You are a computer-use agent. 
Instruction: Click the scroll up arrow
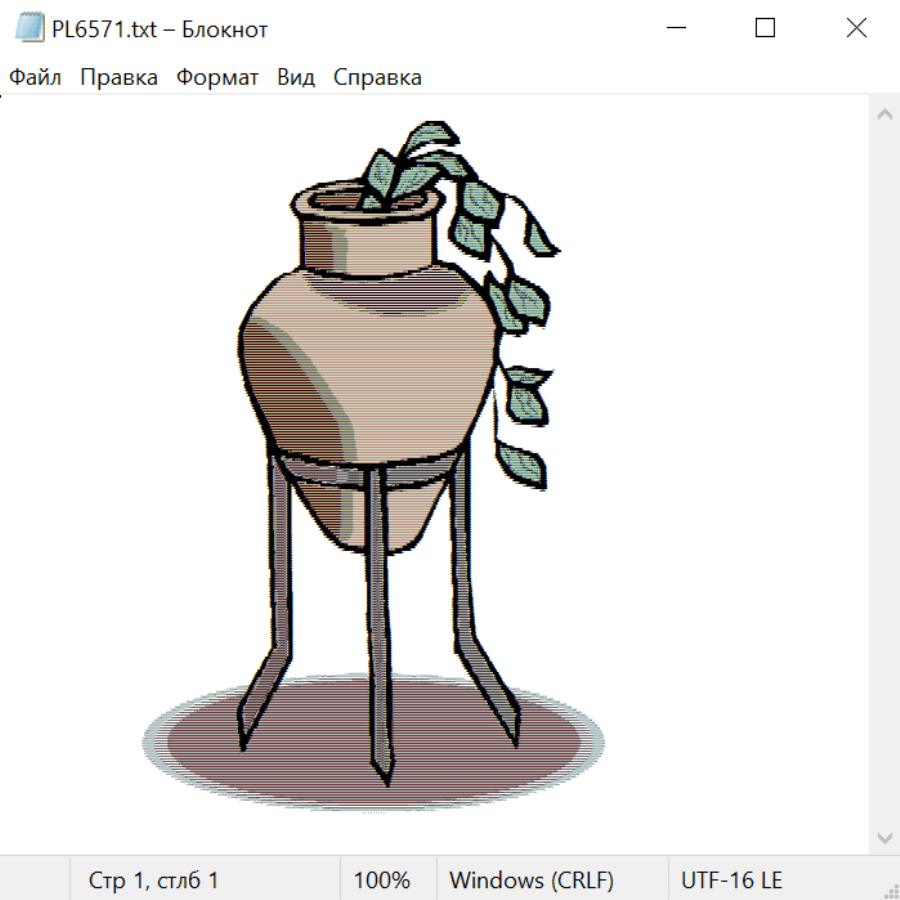(884, 114)
